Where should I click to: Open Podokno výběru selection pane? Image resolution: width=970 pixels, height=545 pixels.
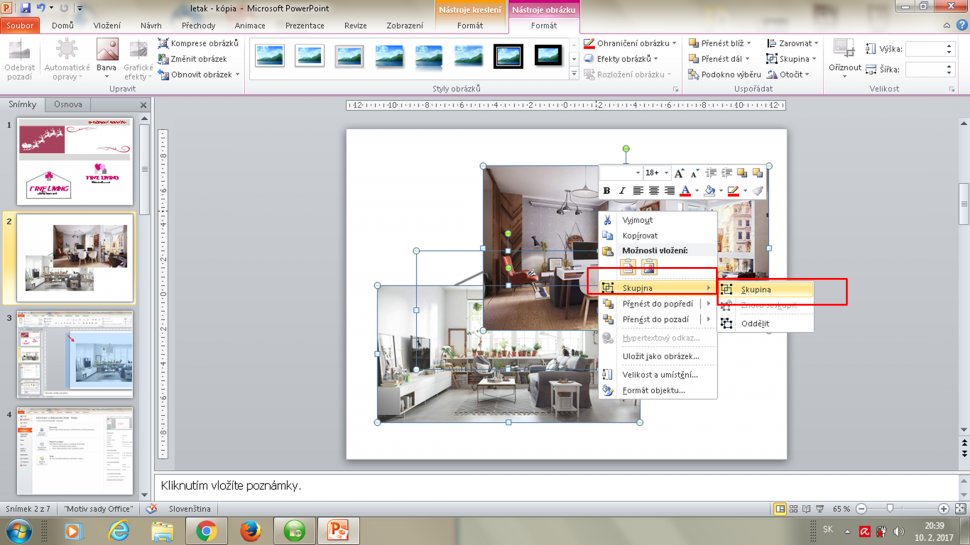tap(724, 74)
